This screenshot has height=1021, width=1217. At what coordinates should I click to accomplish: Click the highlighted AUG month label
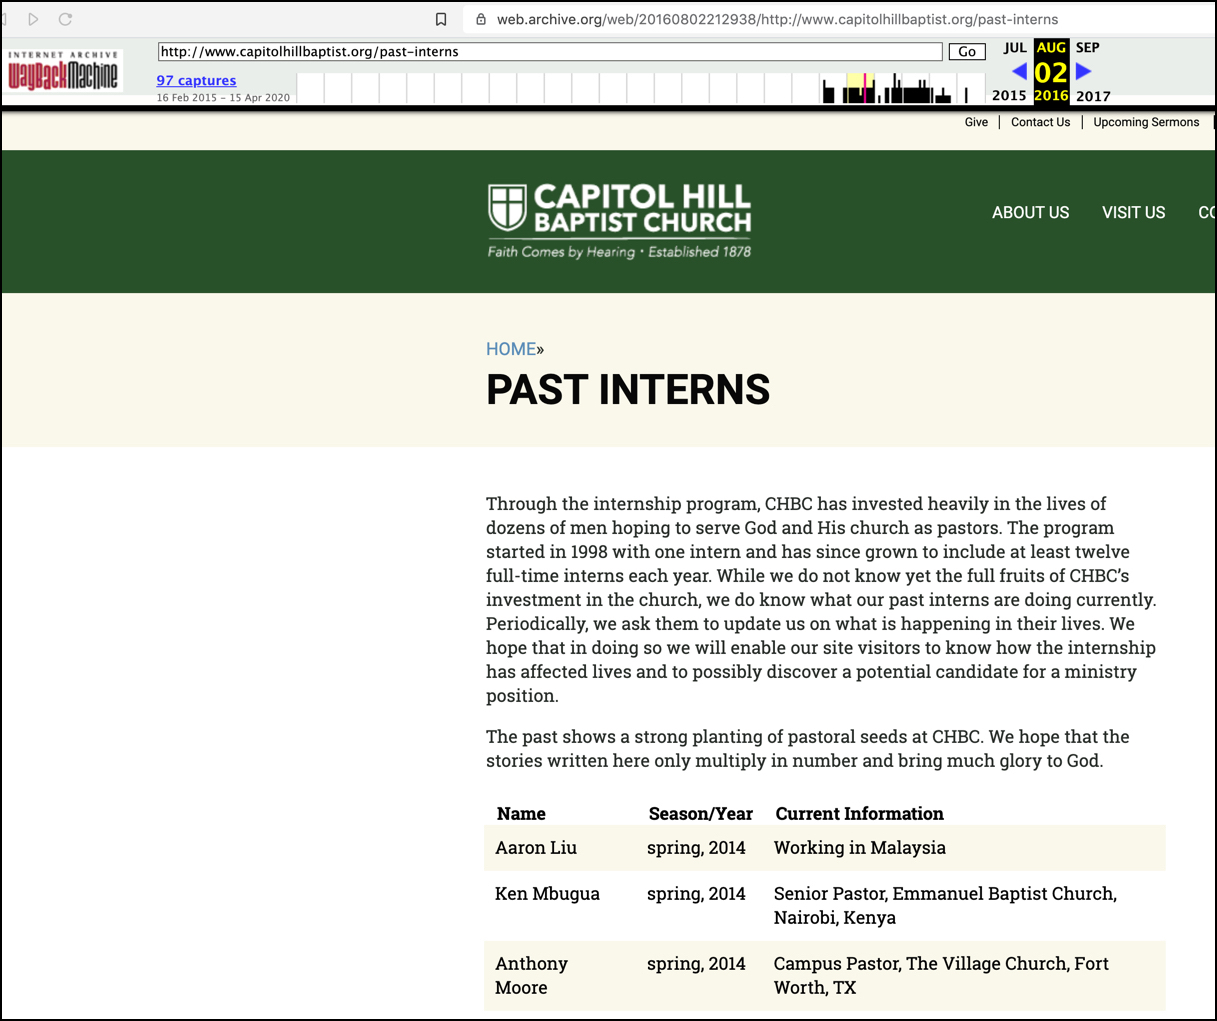(x=1051, y=47)
